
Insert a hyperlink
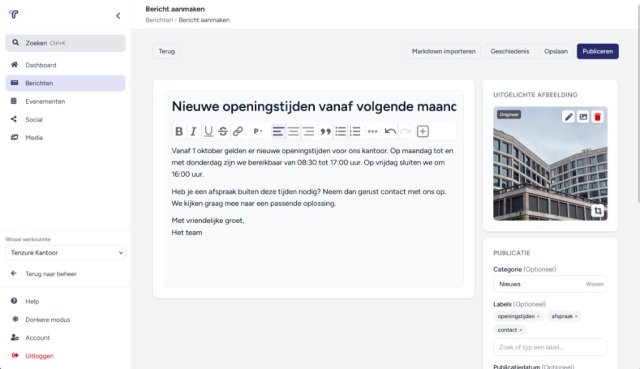pyautogui.click(x=238, y=131)
